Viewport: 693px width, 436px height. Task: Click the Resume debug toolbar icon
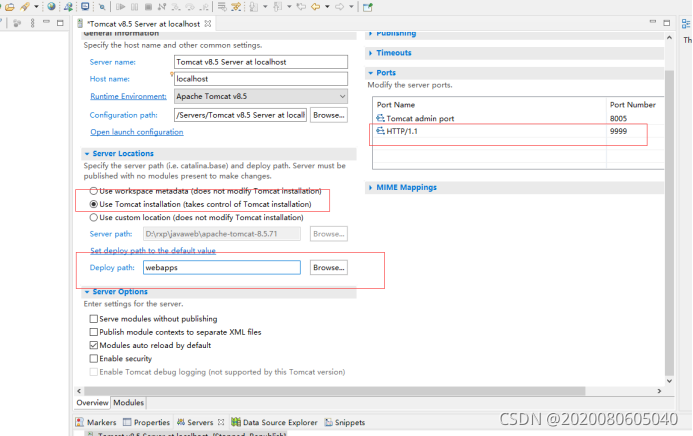click(120, 7)
